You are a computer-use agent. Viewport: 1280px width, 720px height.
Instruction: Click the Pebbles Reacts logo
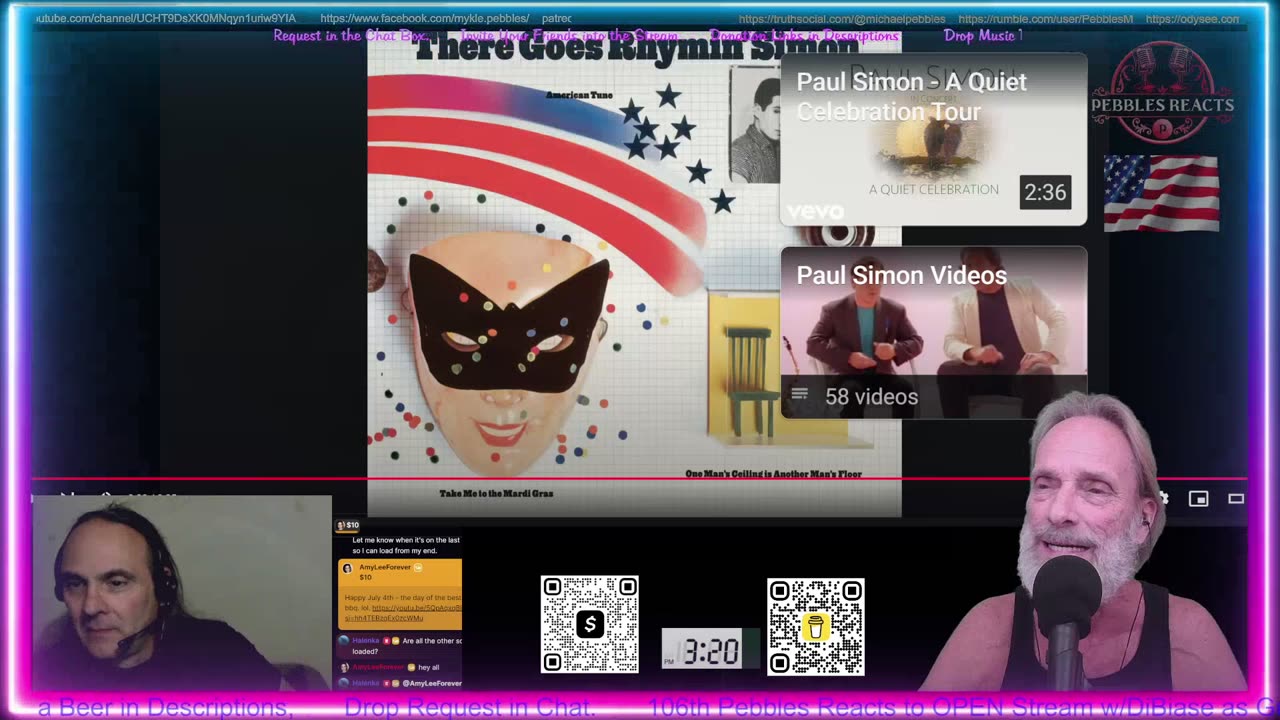1162,92
